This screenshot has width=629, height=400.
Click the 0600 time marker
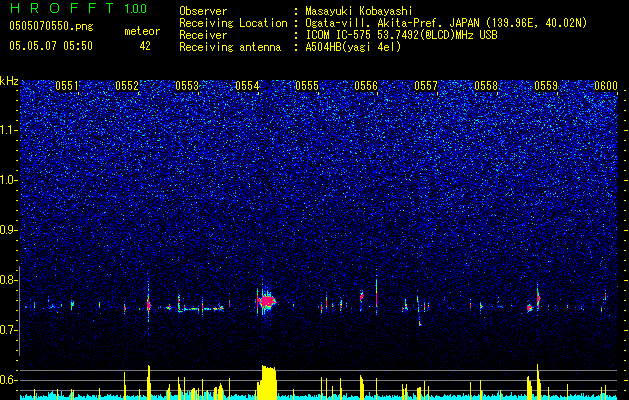pos(606,86)
